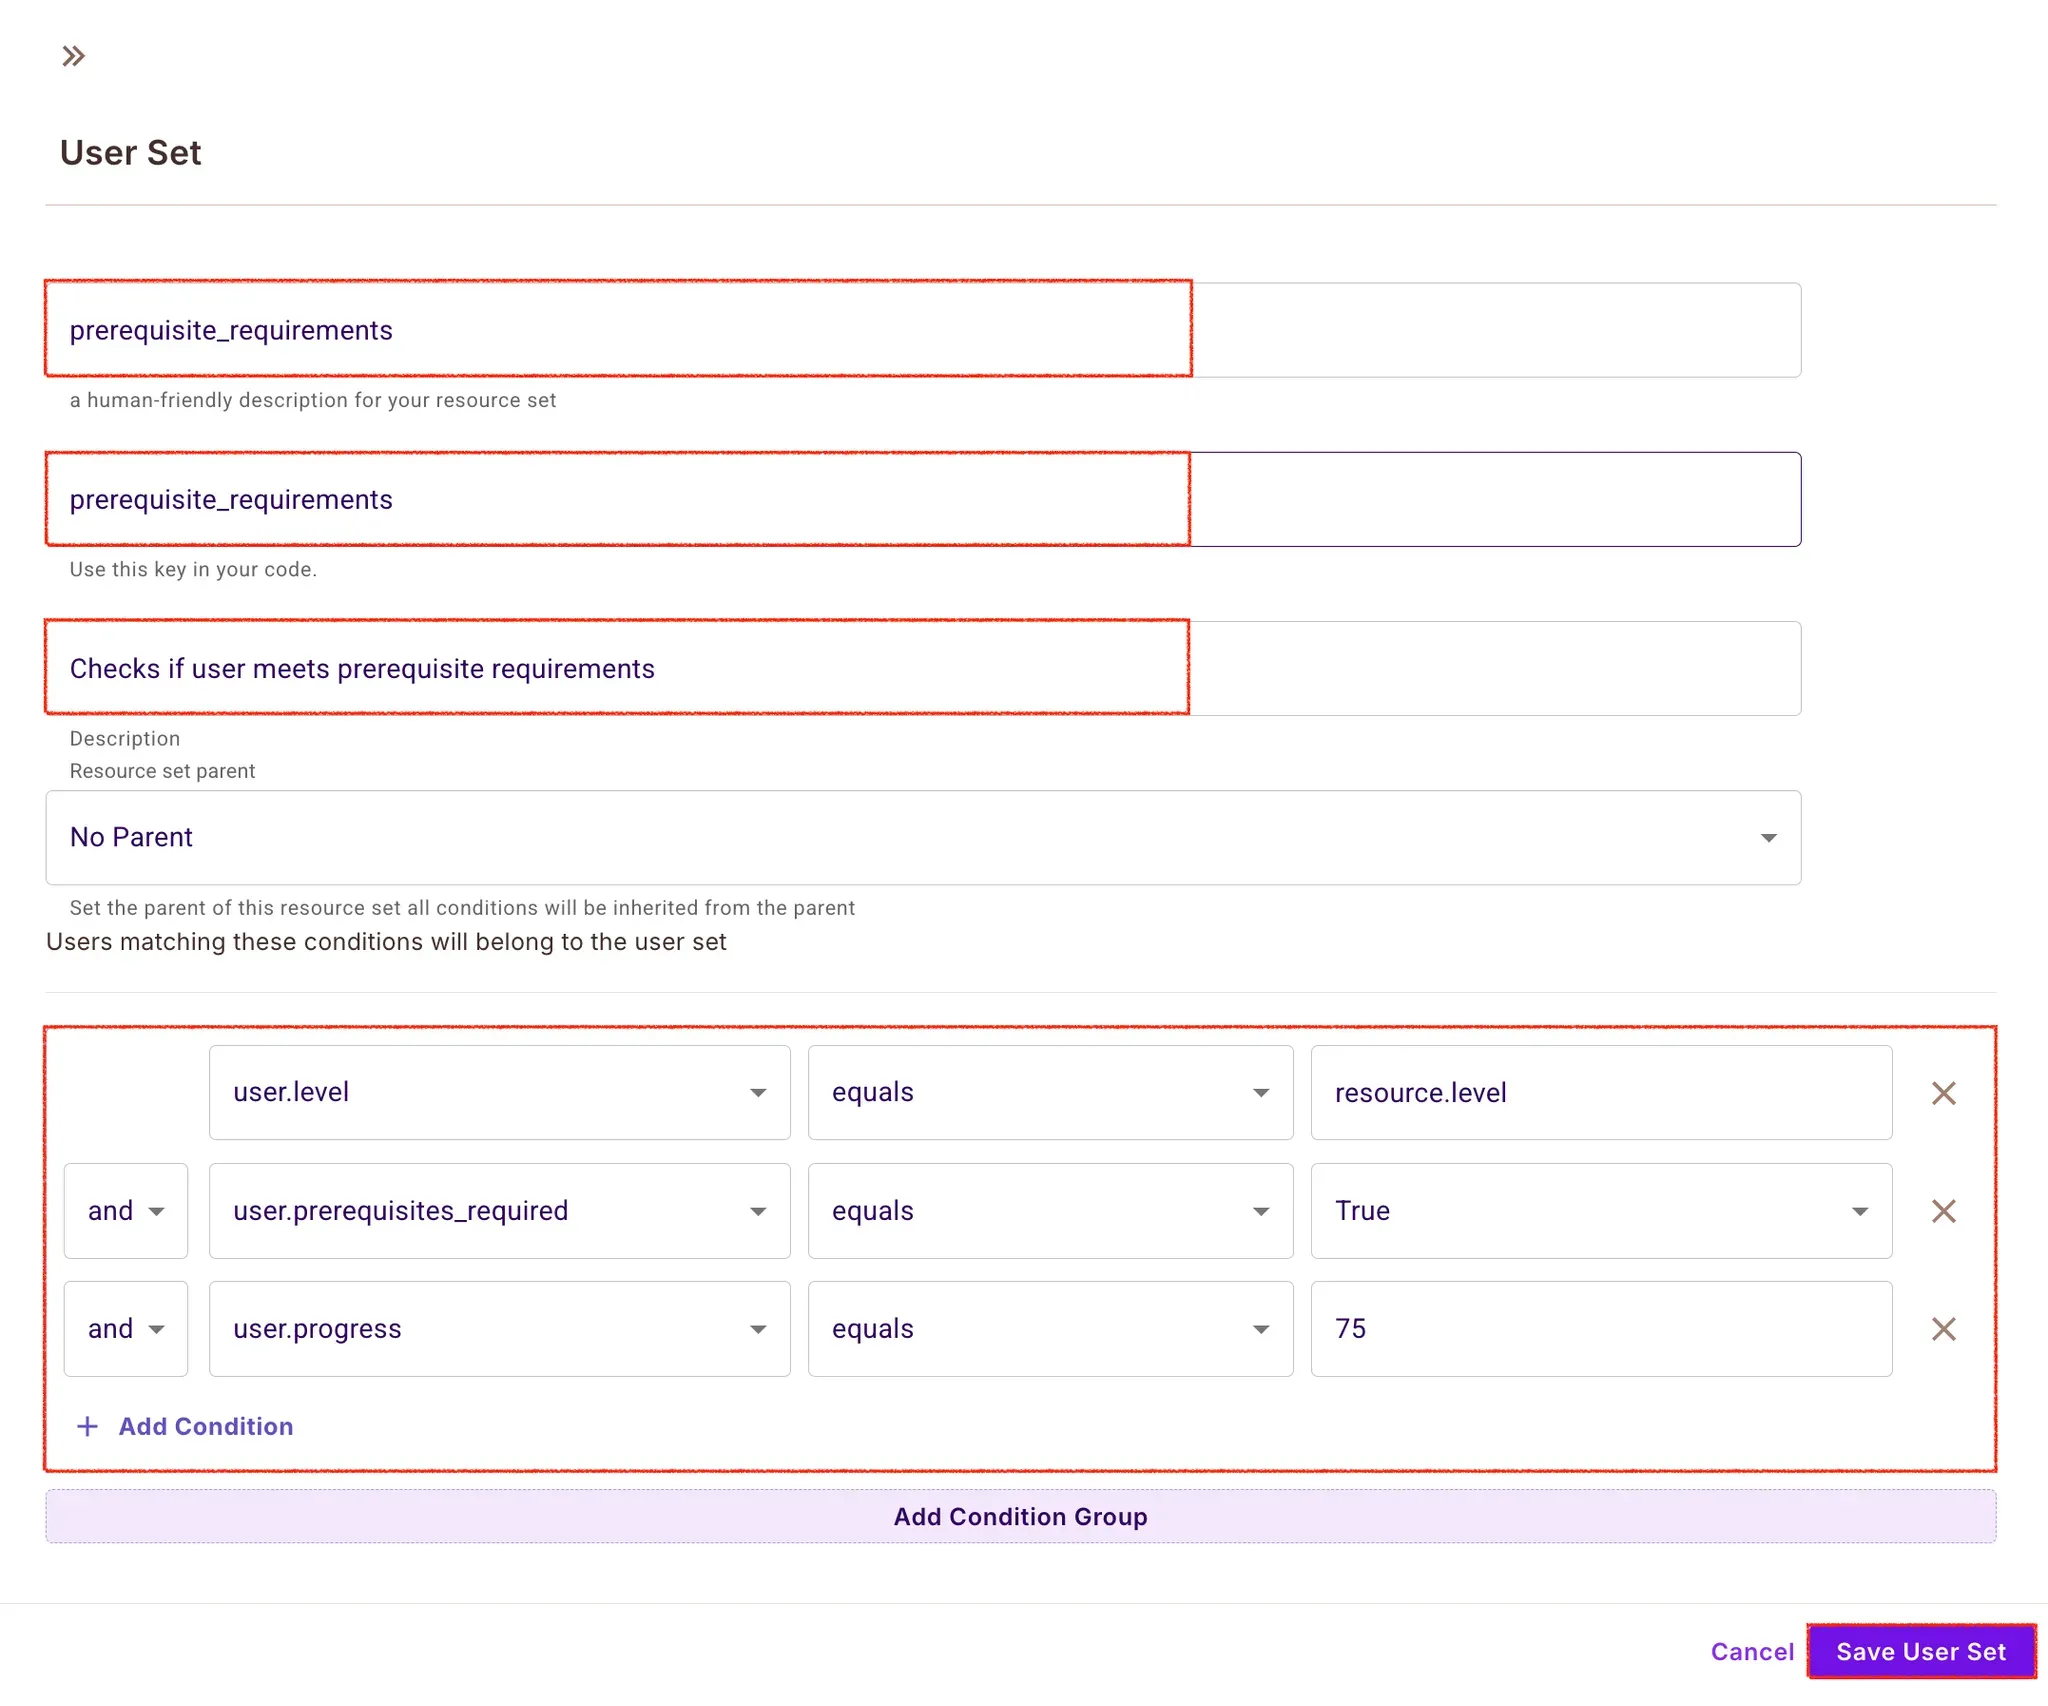Click the plus icon beside Add Condition

pyautogui.click(x=88, y=1426)
